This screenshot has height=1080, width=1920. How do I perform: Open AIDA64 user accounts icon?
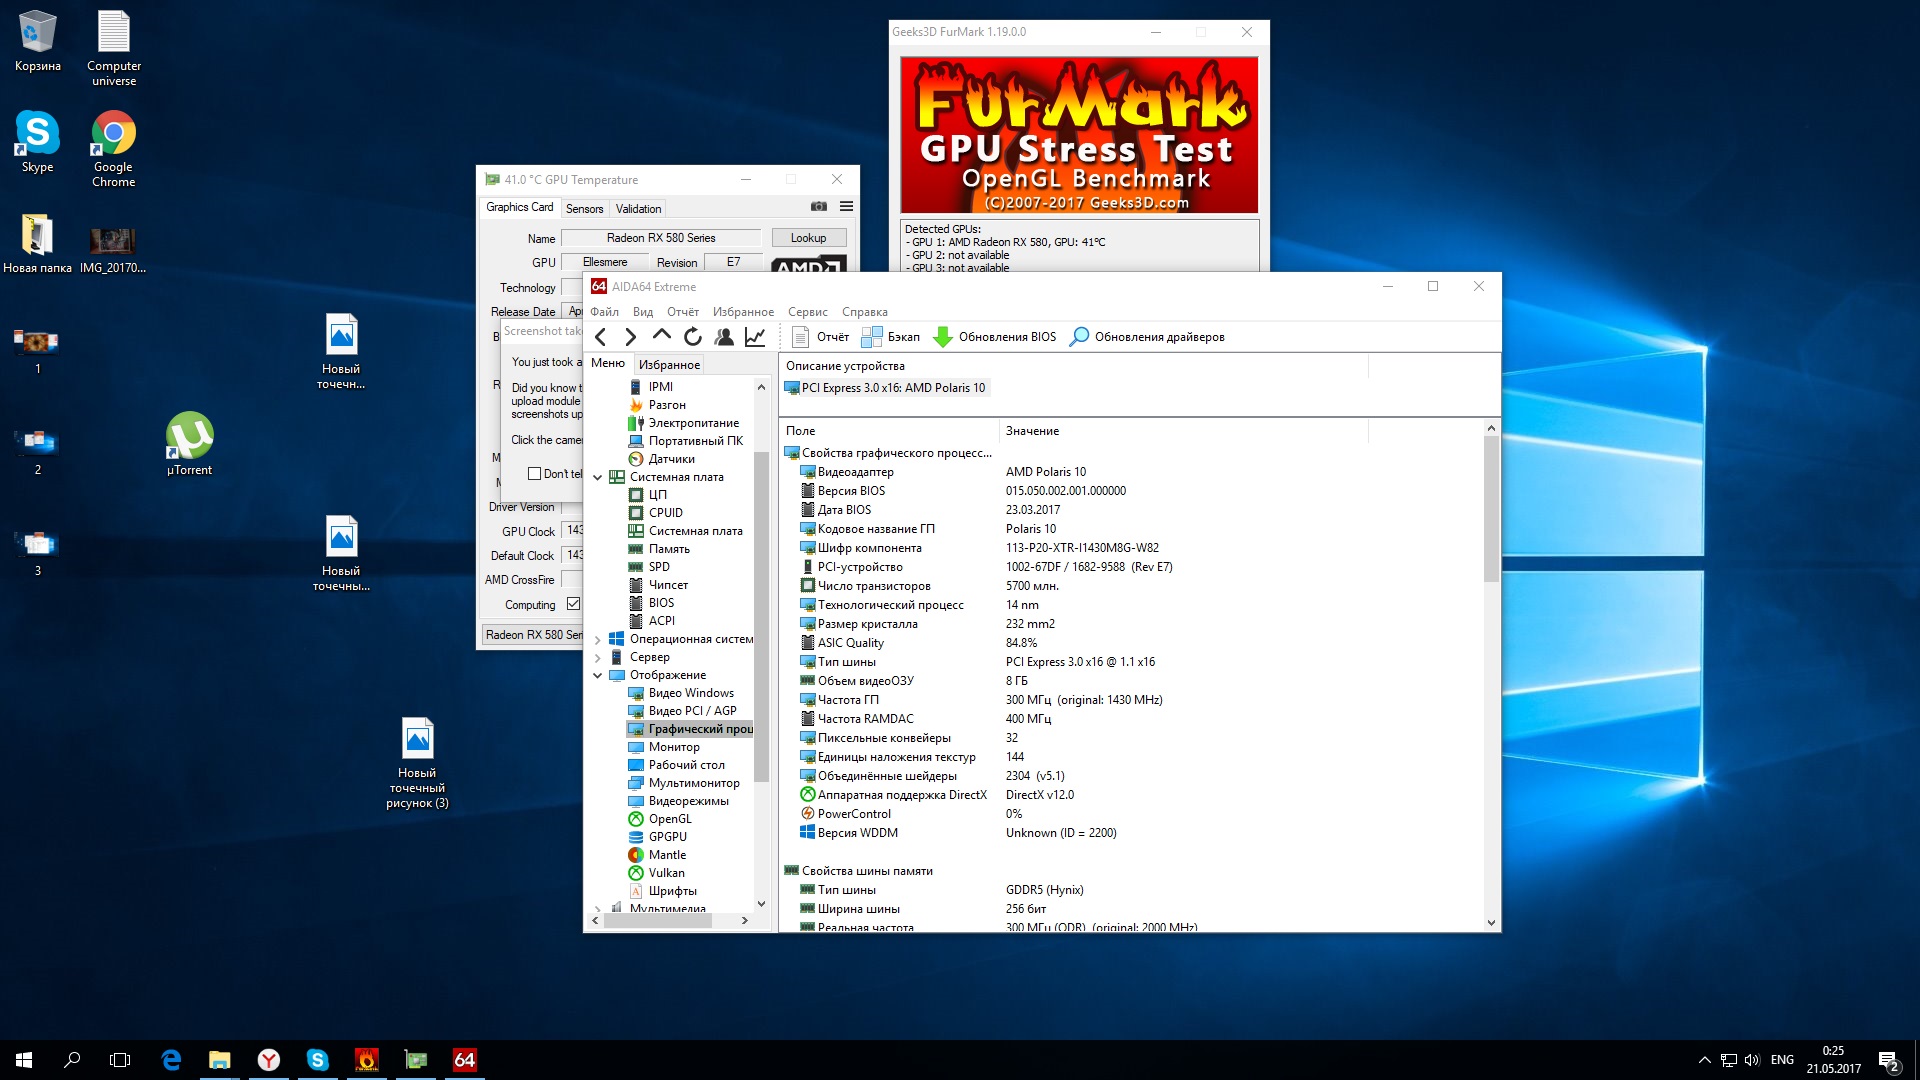pos(724,337)
